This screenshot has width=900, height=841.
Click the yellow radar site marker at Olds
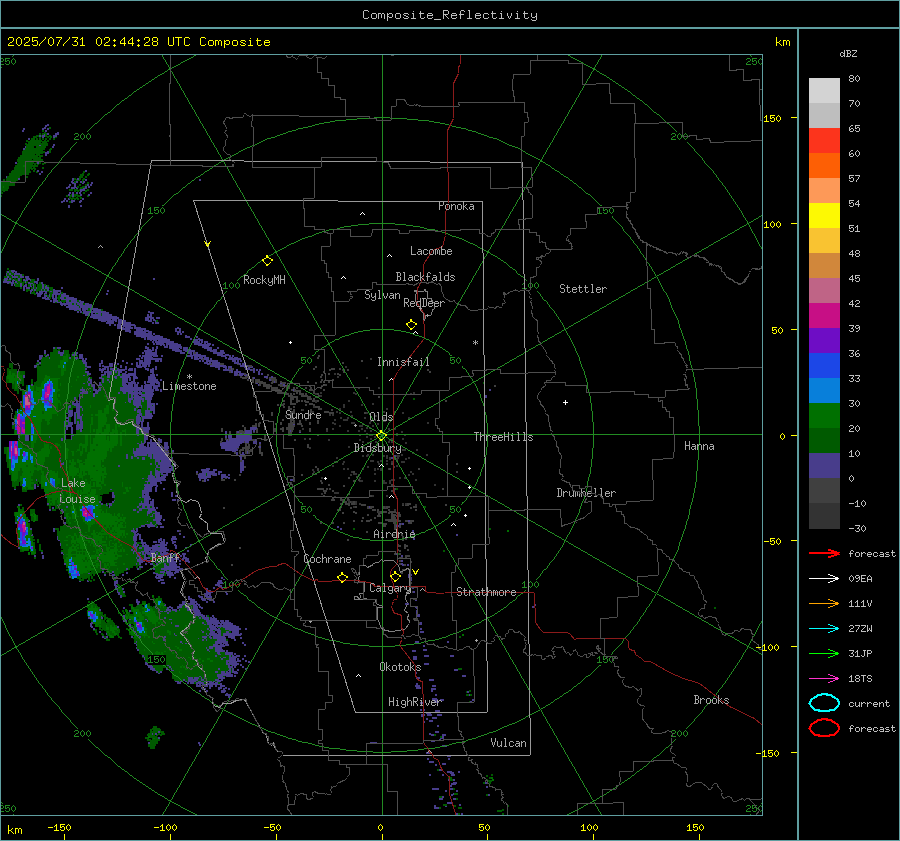point(382,436)
